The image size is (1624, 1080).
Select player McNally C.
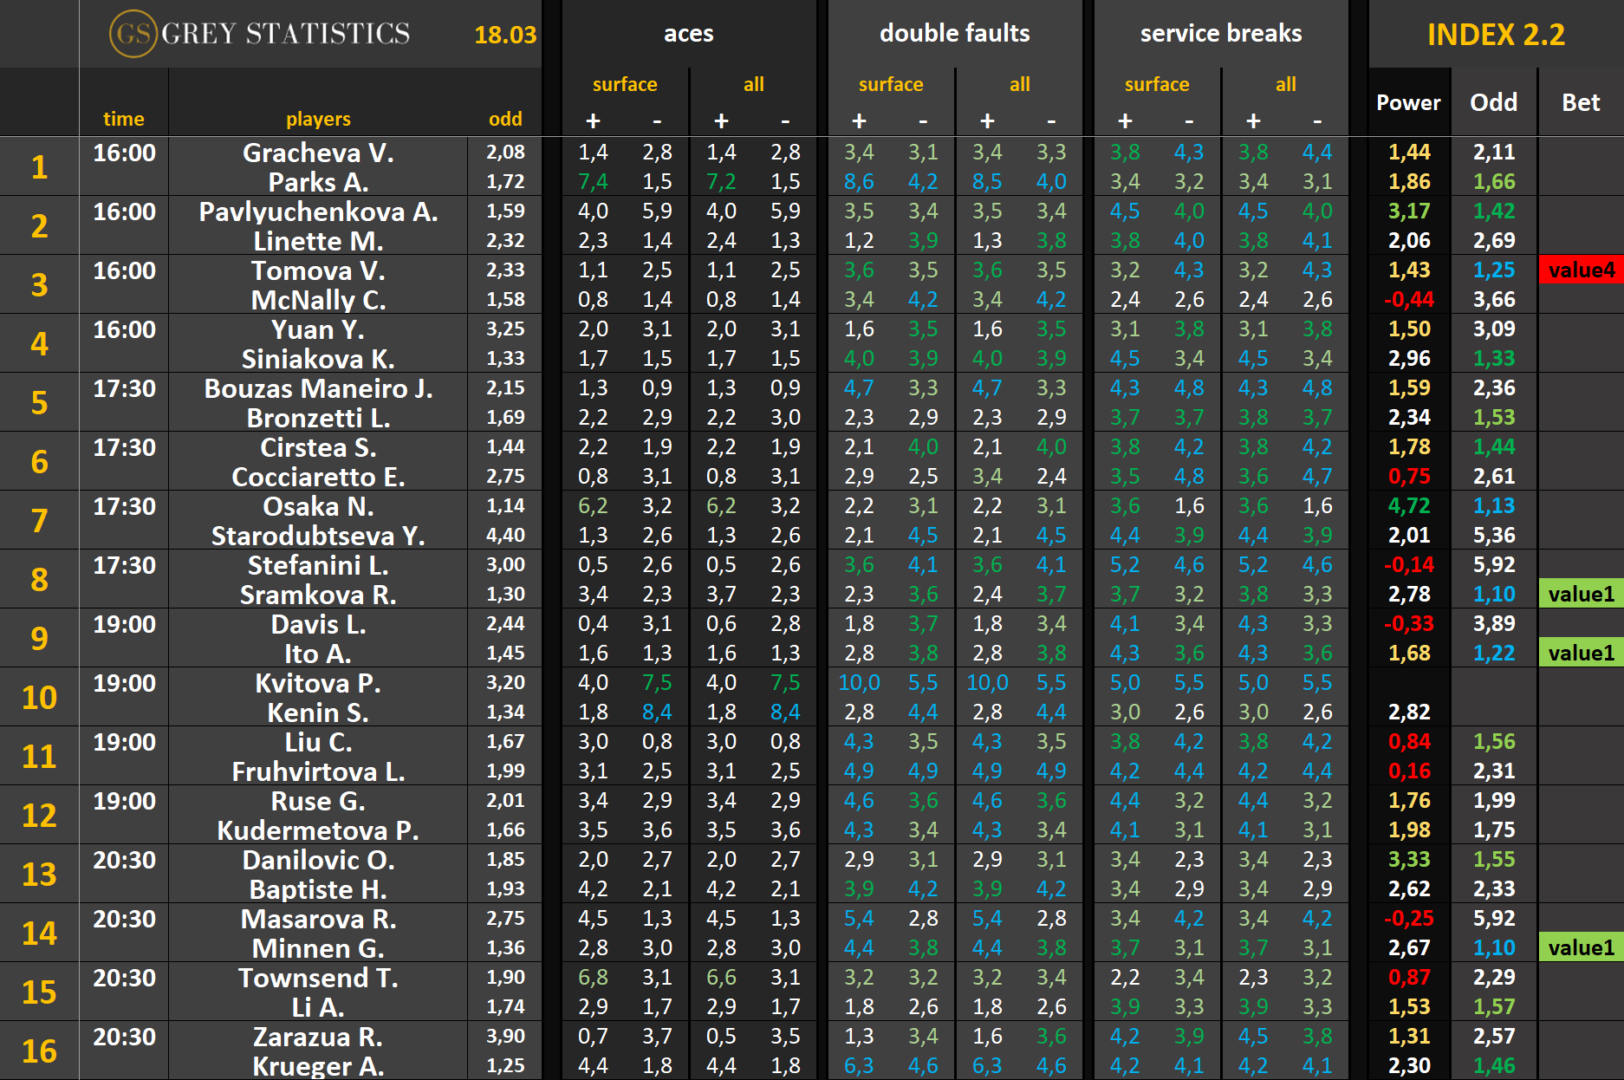click(318, 301)
